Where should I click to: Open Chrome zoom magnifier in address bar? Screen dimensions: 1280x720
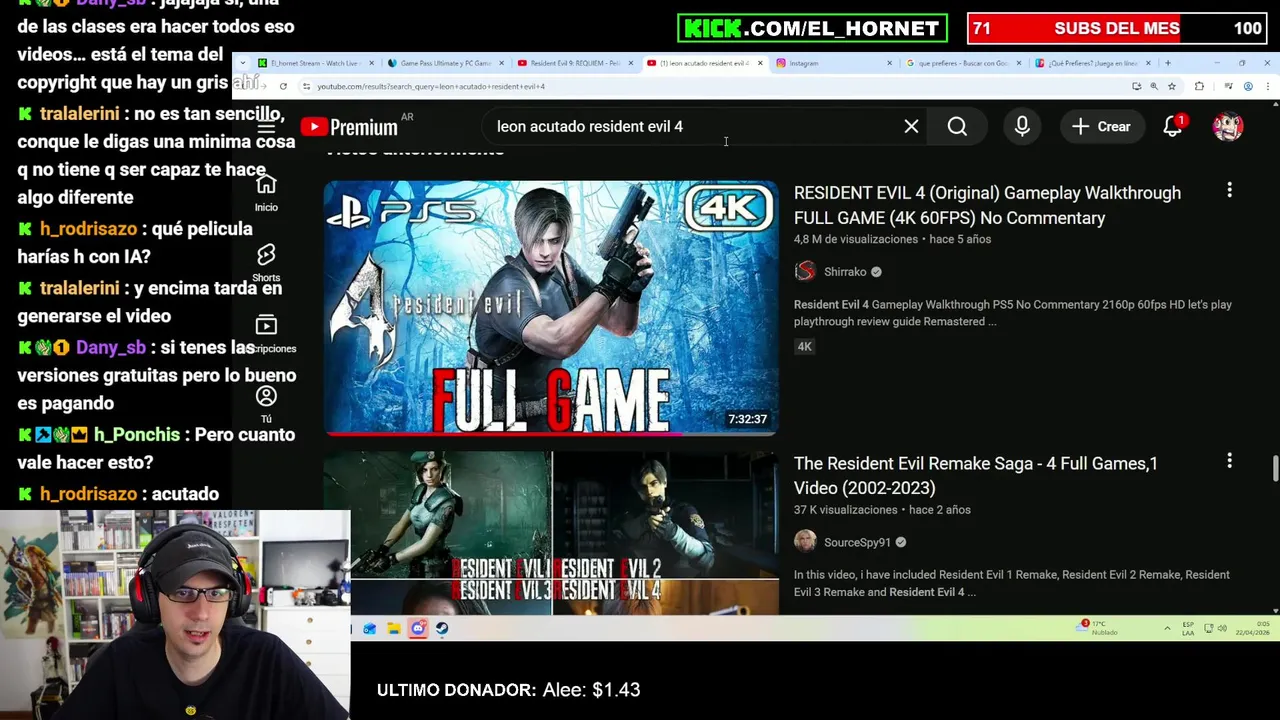[1154, 86]
